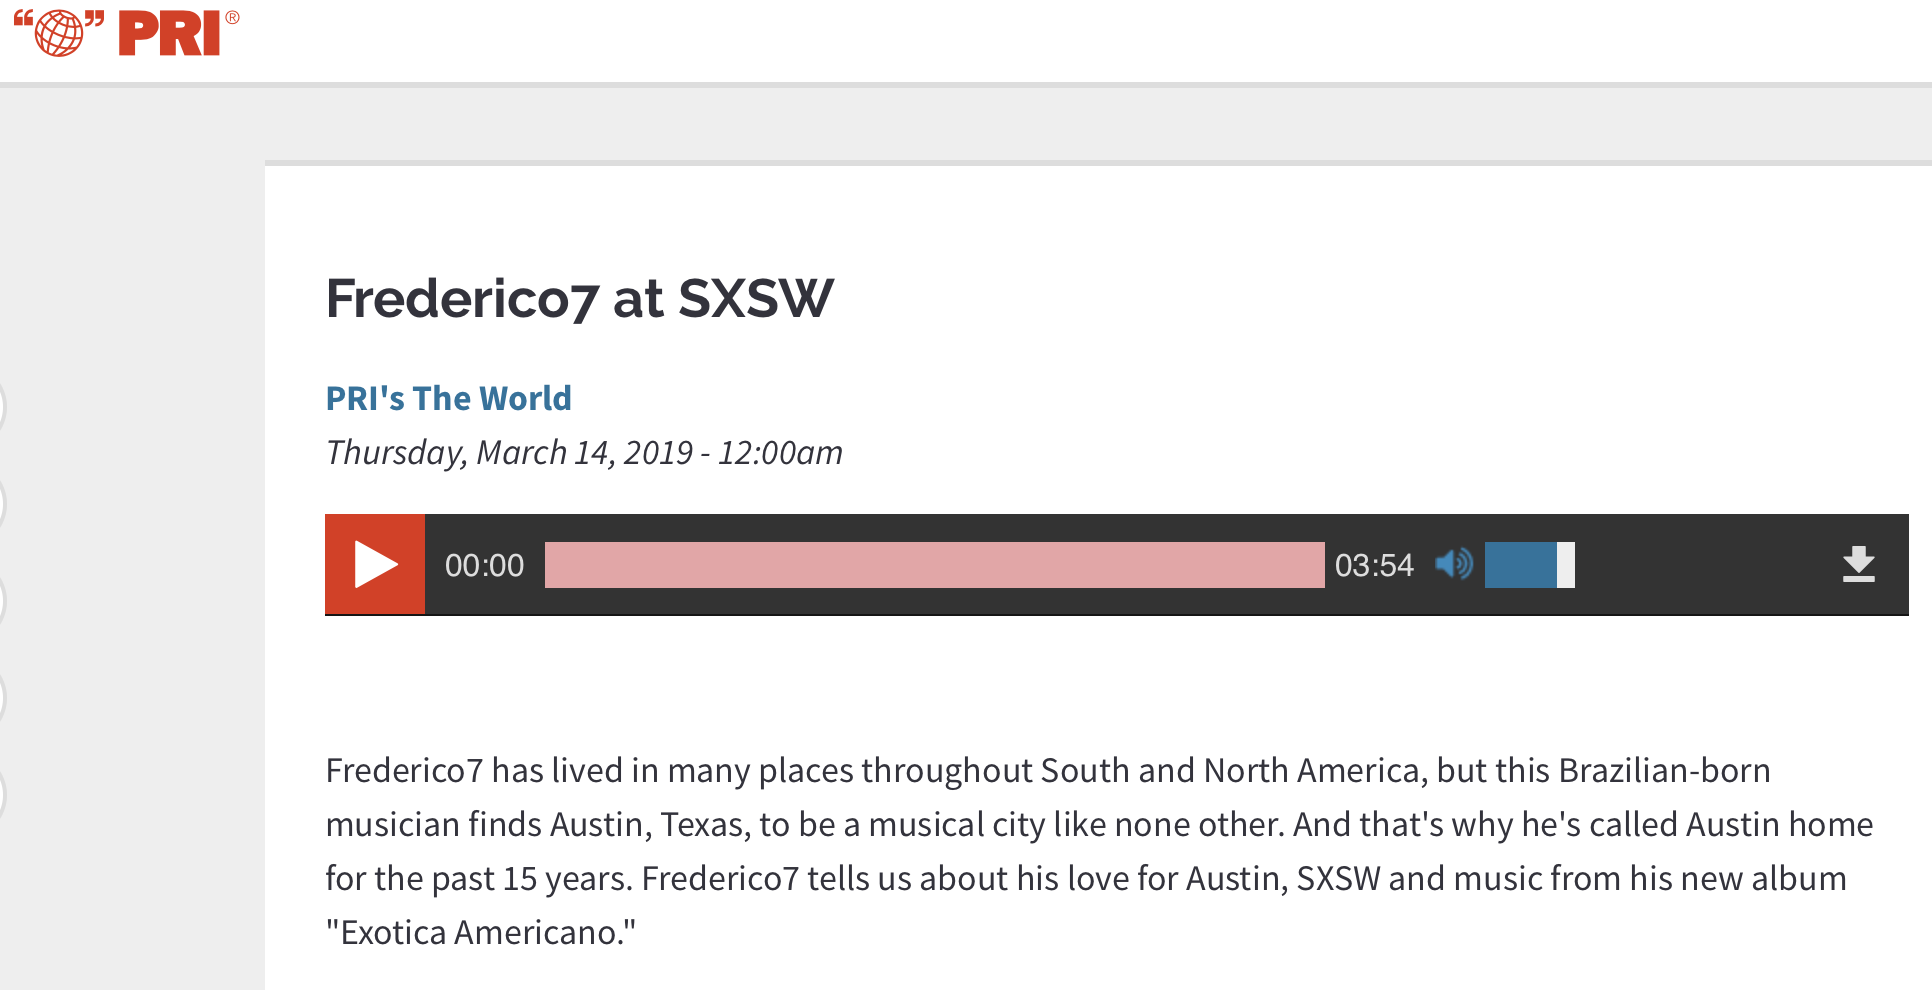Click the 03:54 duration label
The height and width of the screenshot is (990, 1932).
click(1374, 565)
